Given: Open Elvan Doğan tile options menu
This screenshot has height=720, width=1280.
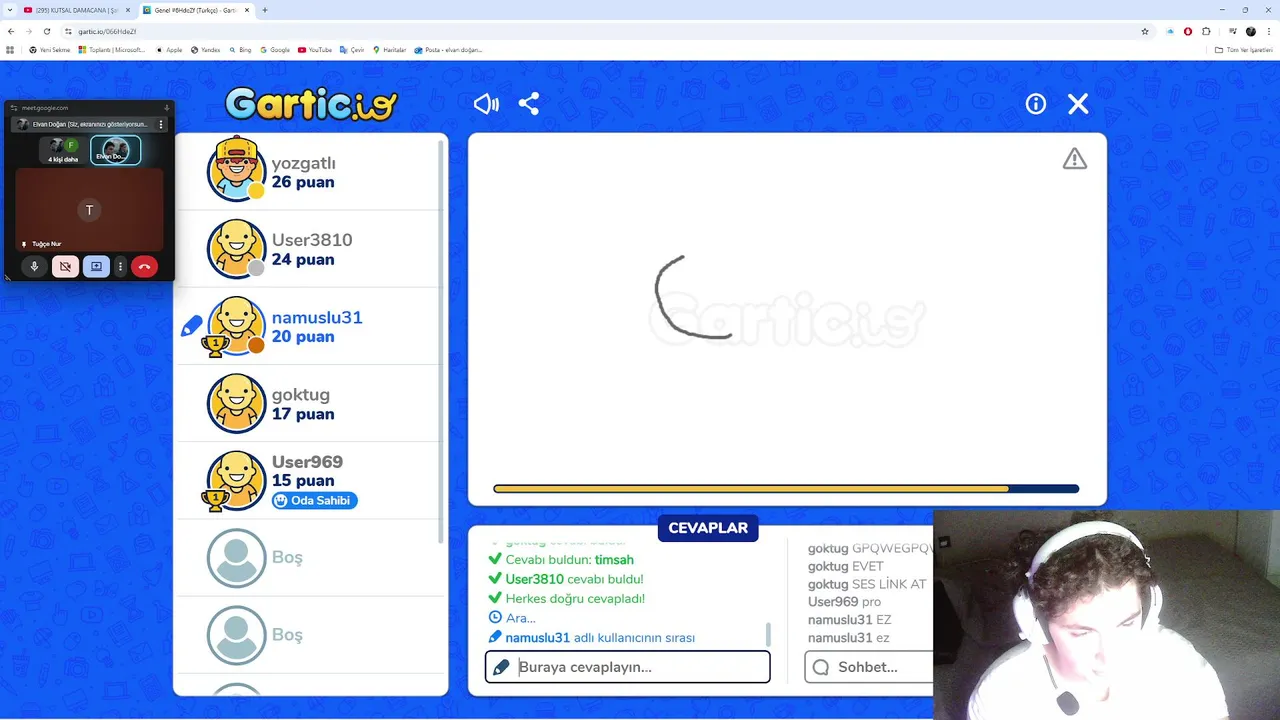Looking at the screenshot, I should pos(161,125).
